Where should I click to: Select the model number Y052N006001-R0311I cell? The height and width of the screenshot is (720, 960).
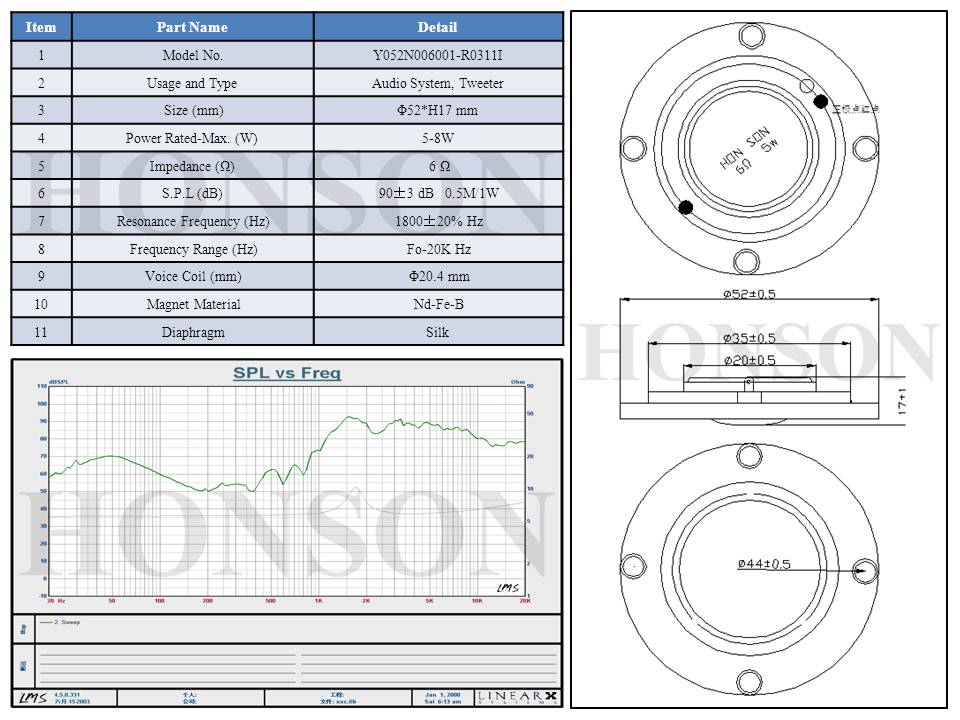[x=437, y=55]
